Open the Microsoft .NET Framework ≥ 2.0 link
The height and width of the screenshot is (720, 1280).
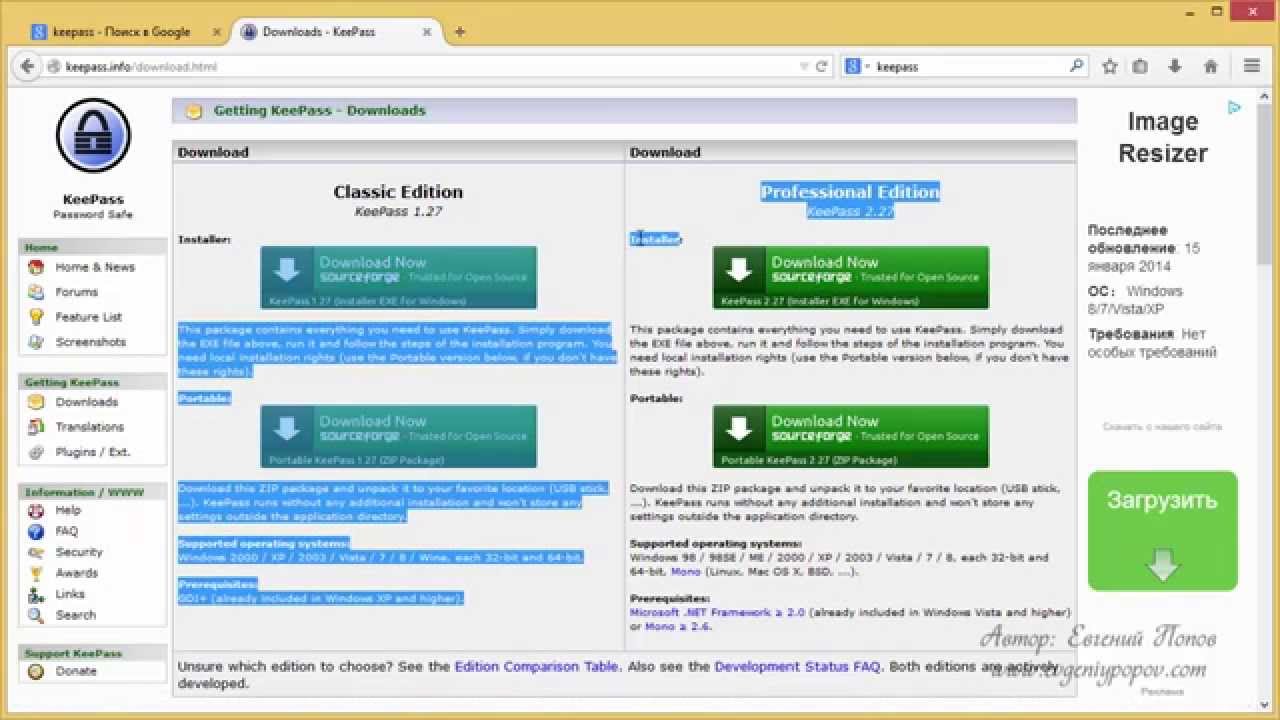tap(717, 612)
